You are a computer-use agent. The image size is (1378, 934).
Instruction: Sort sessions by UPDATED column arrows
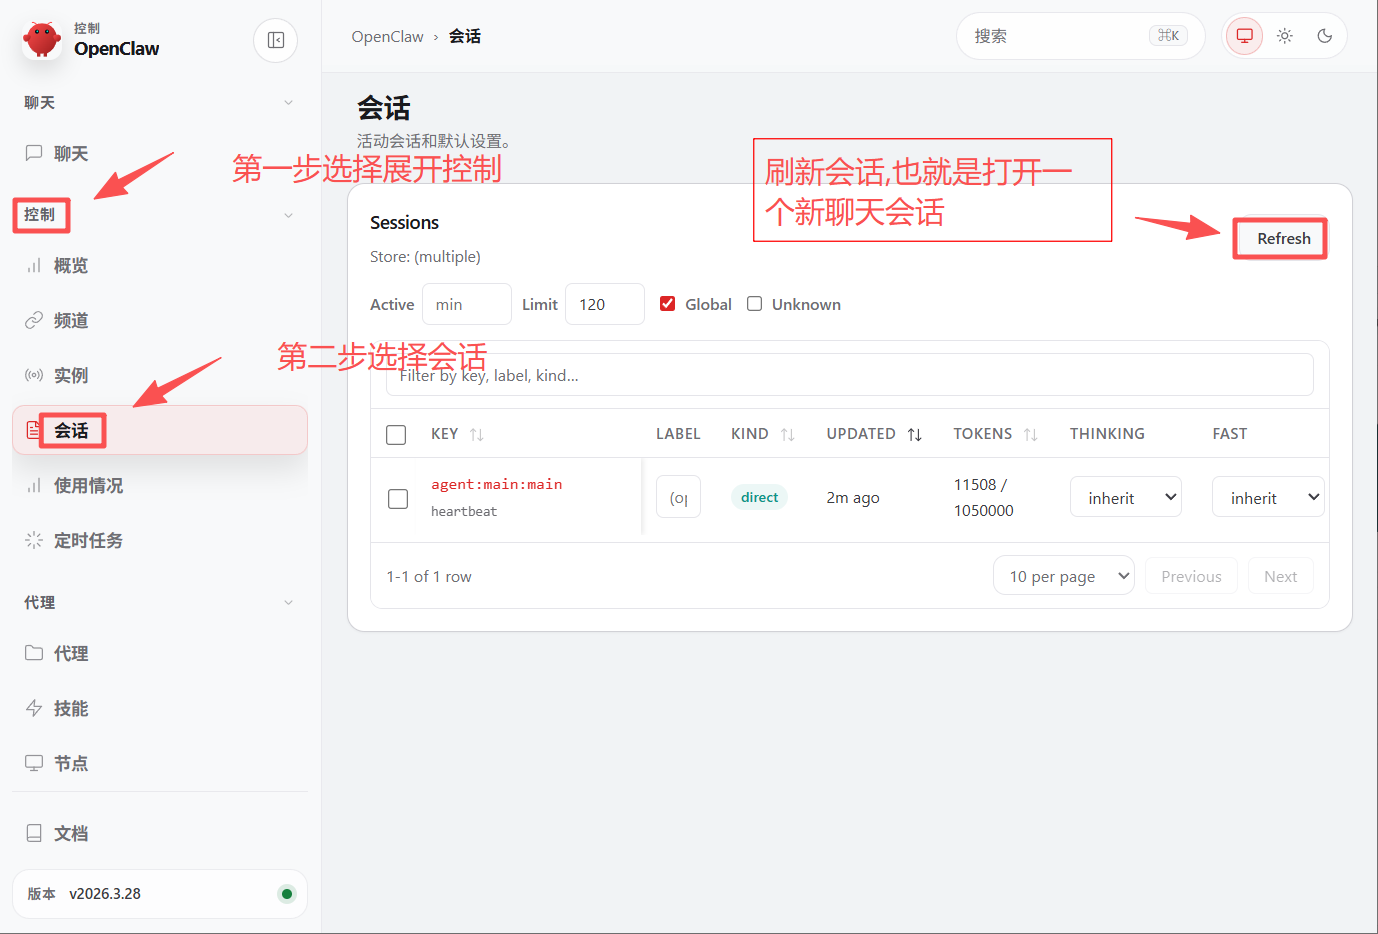(x=915, y=434)
